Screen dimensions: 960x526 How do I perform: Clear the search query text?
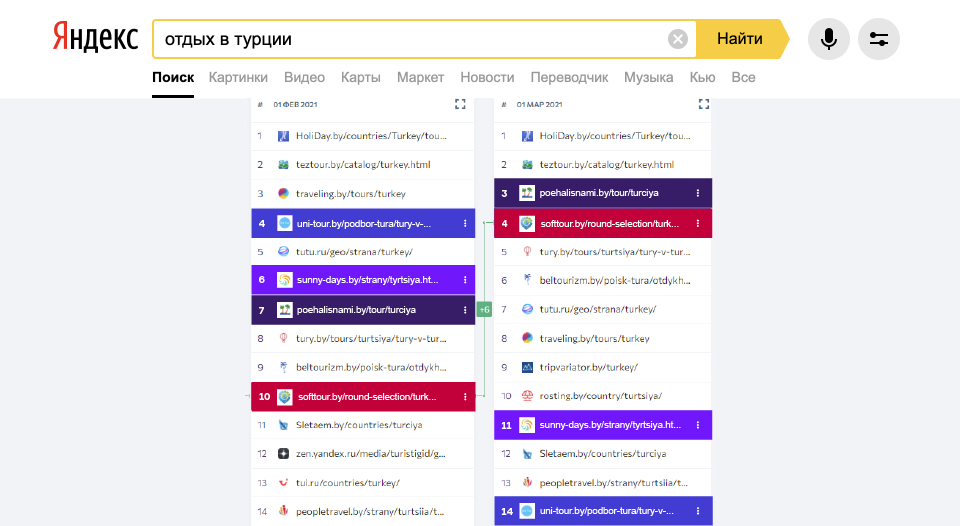(677, 39)
